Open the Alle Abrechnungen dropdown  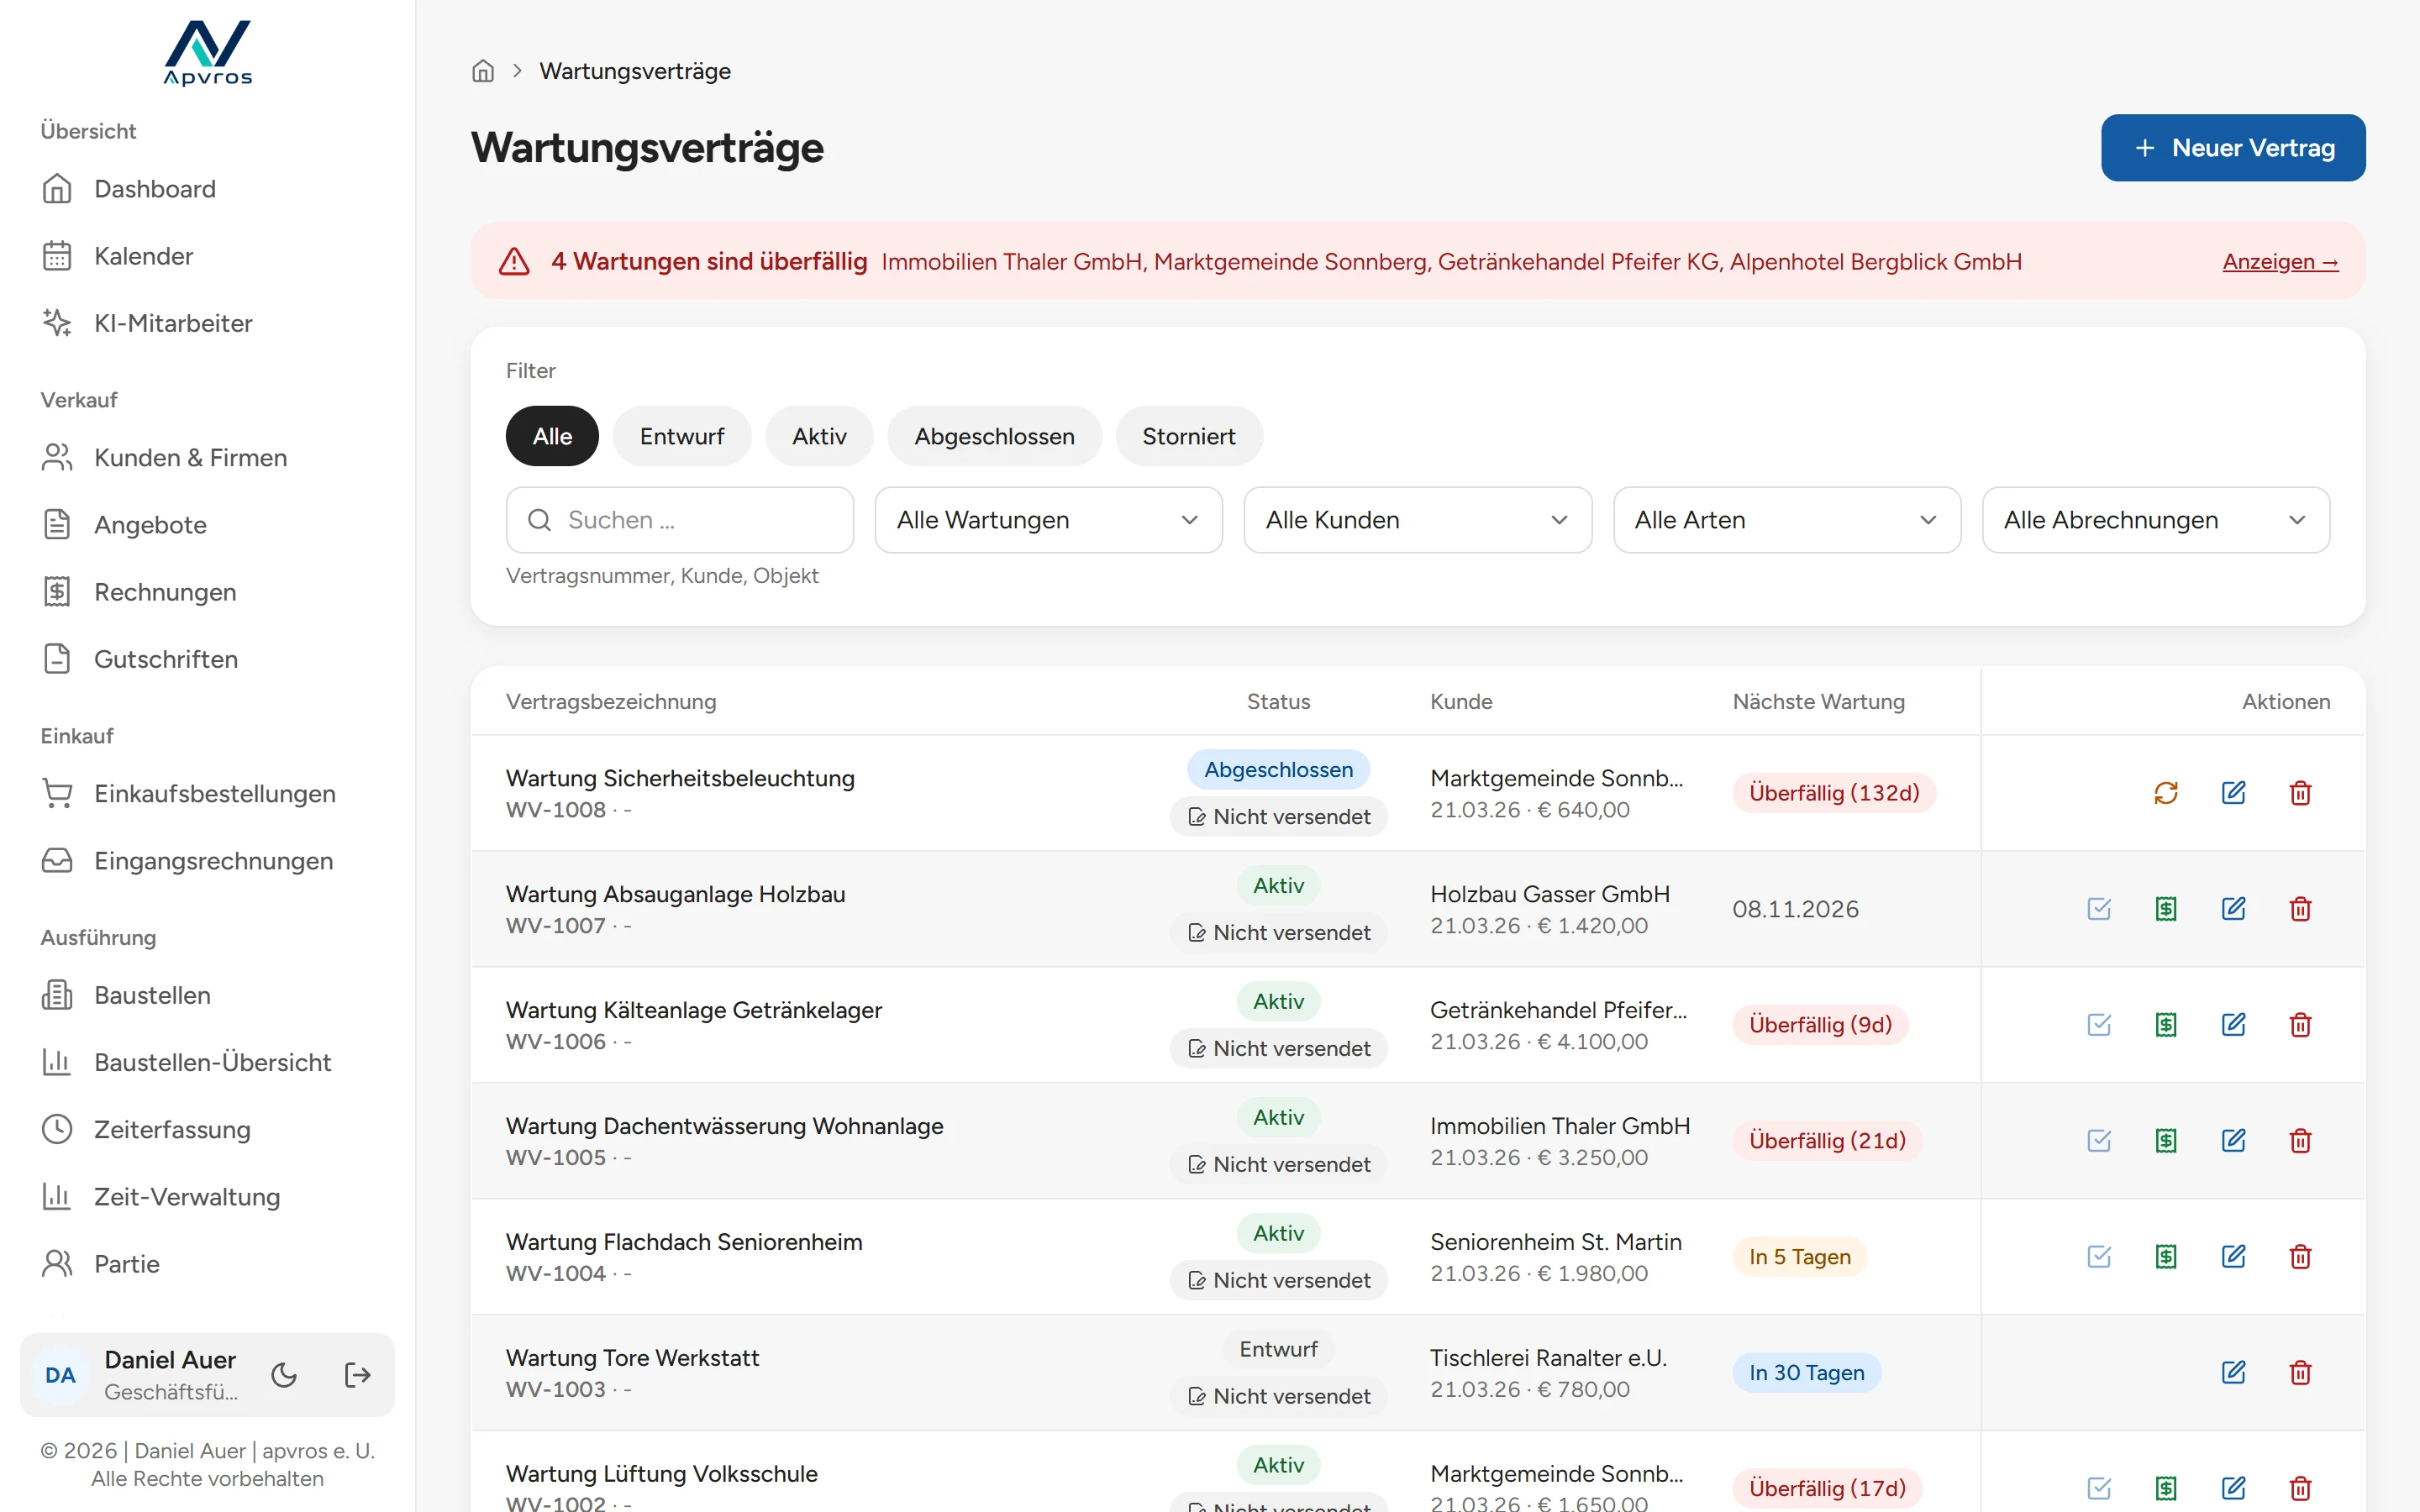(x=2155, y=520)
